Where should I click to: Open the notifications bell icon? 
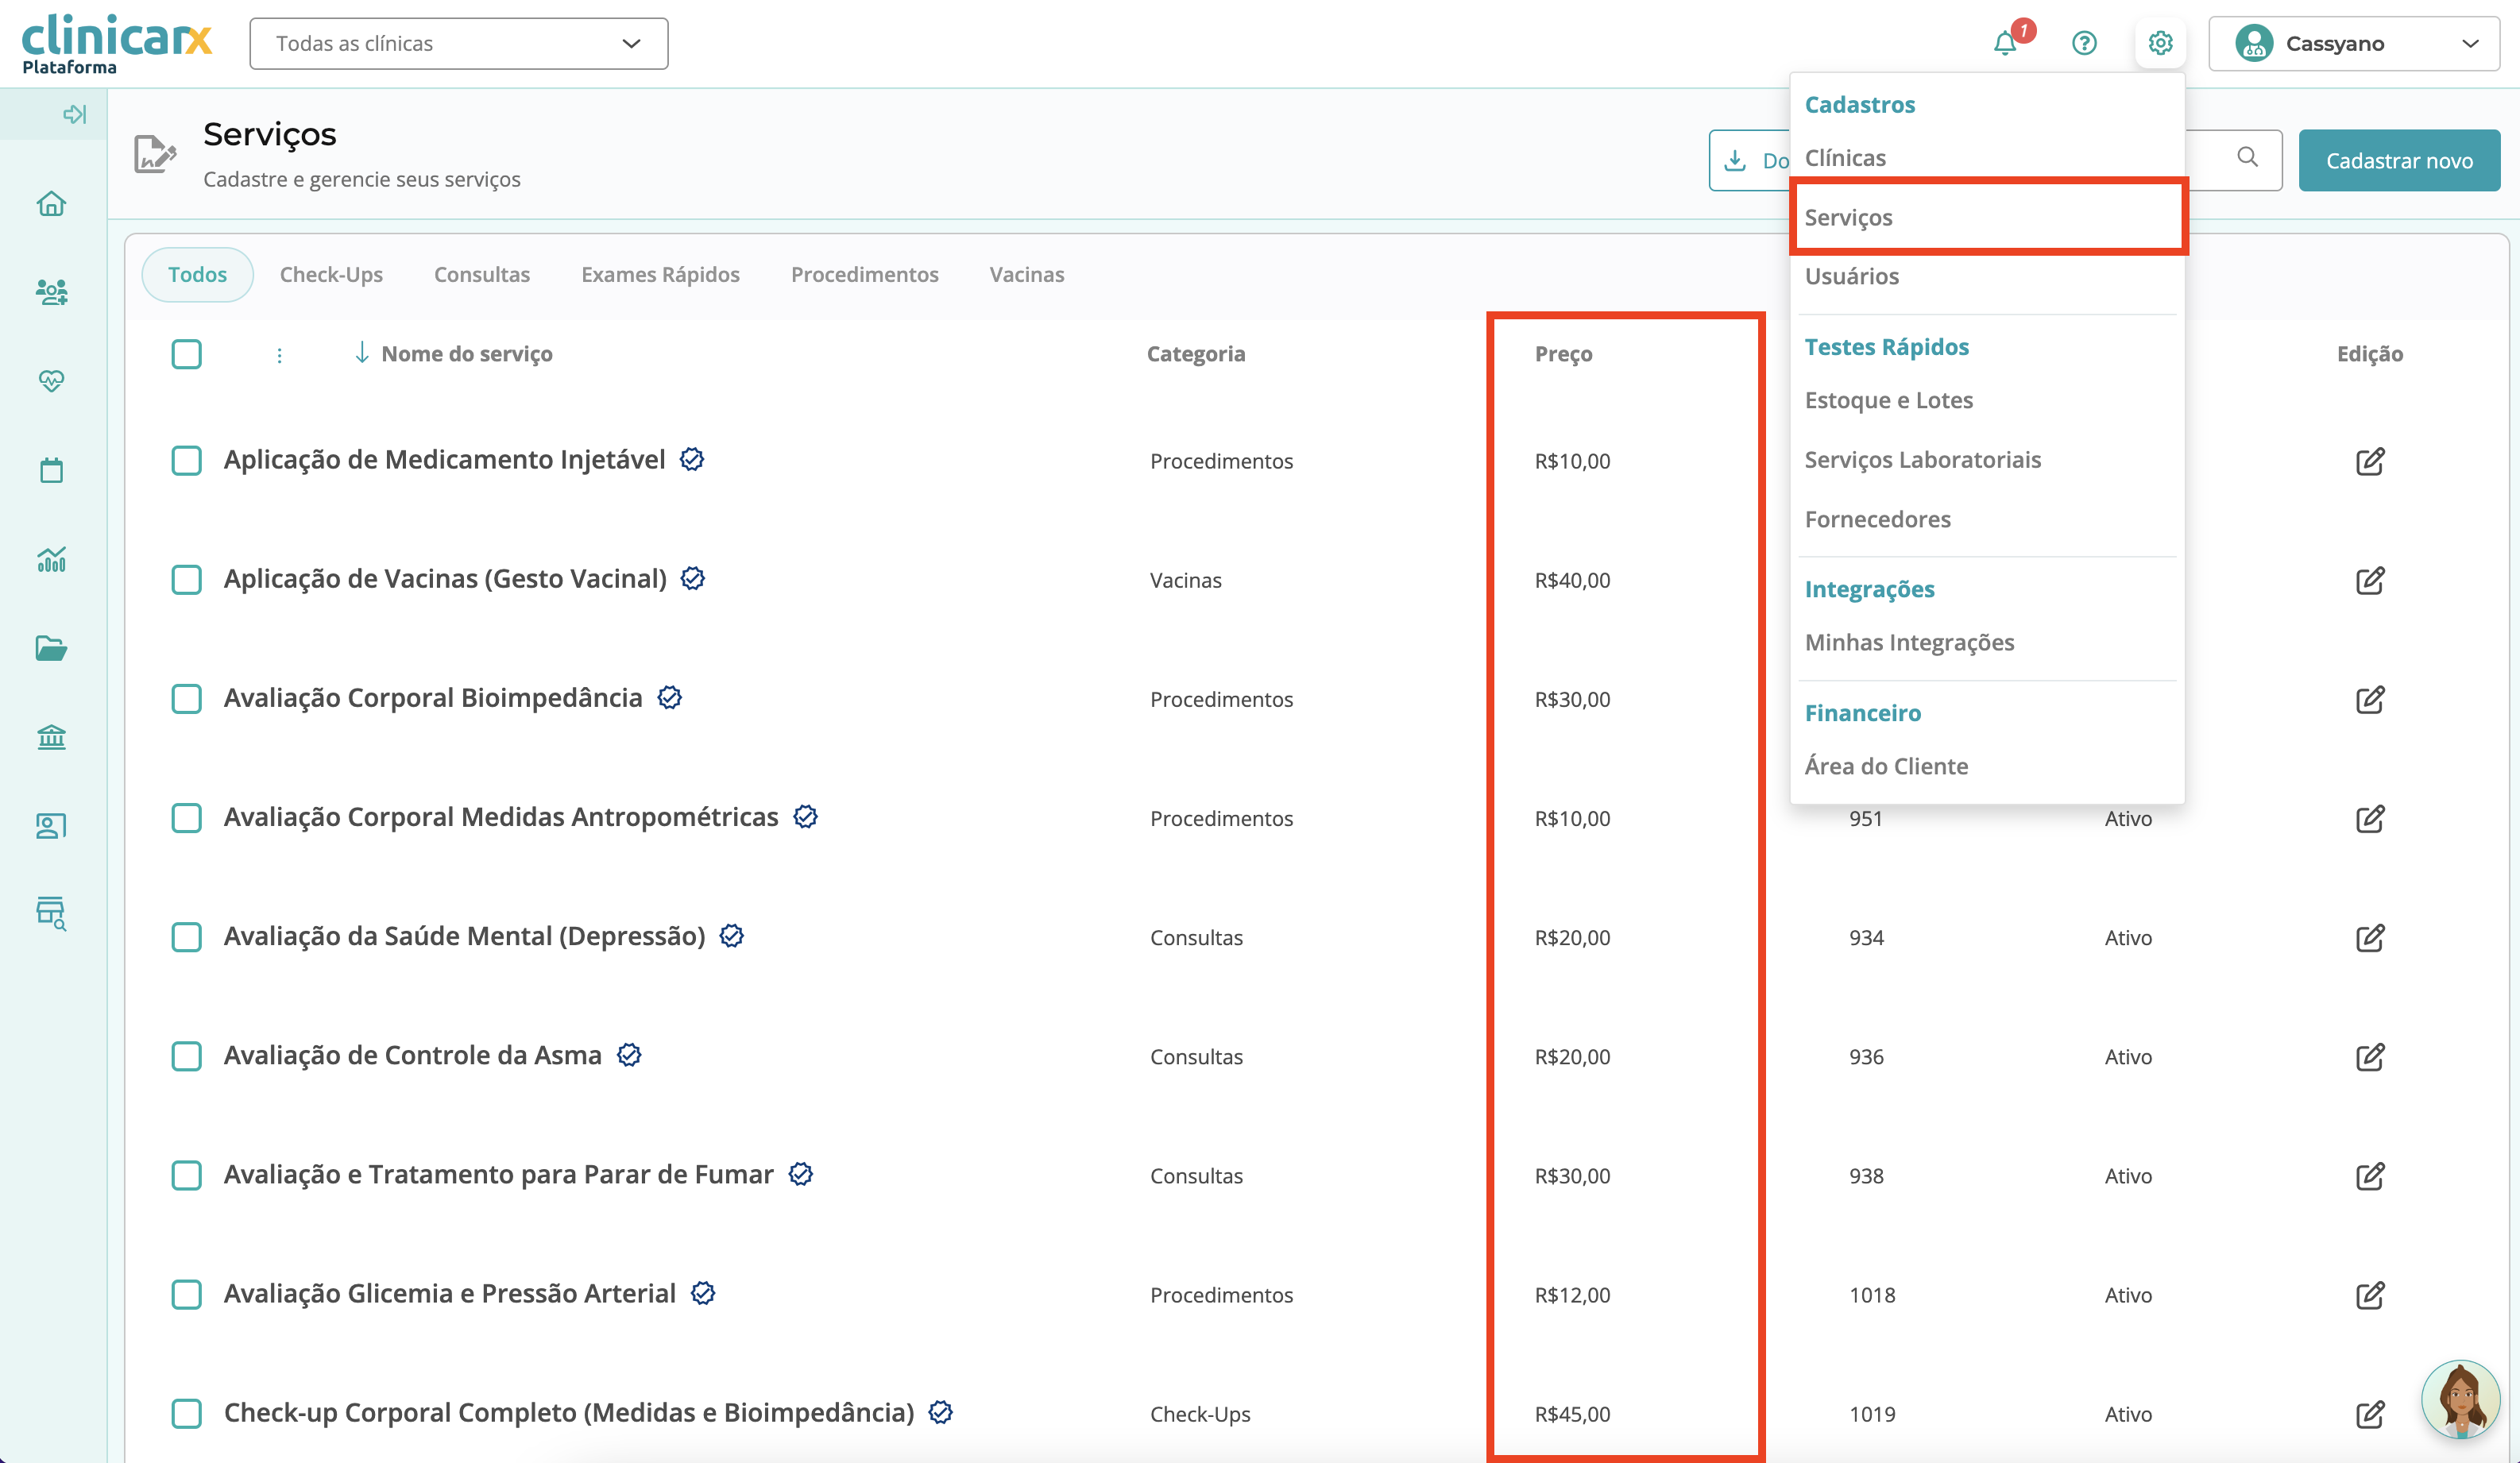coord(2004,44)
